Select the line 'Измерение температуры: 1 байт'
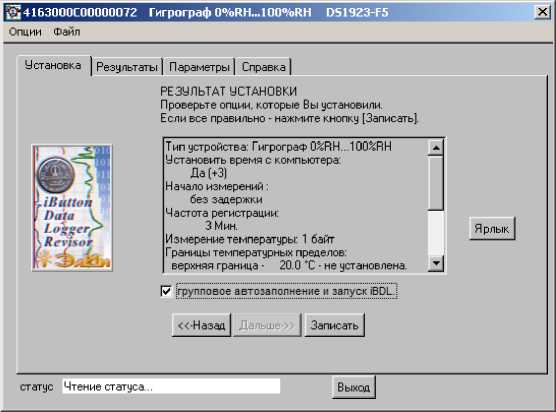The width and height of the screenshot is (556, 412). tap(250, 239)
